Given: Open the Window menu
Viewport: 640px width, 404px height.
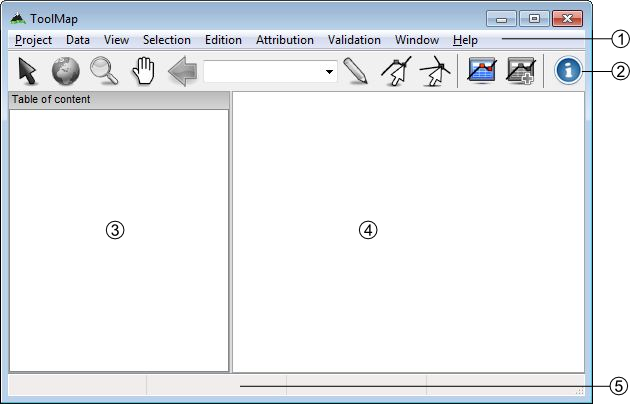Looking at the screenshot, I should 417,40.
